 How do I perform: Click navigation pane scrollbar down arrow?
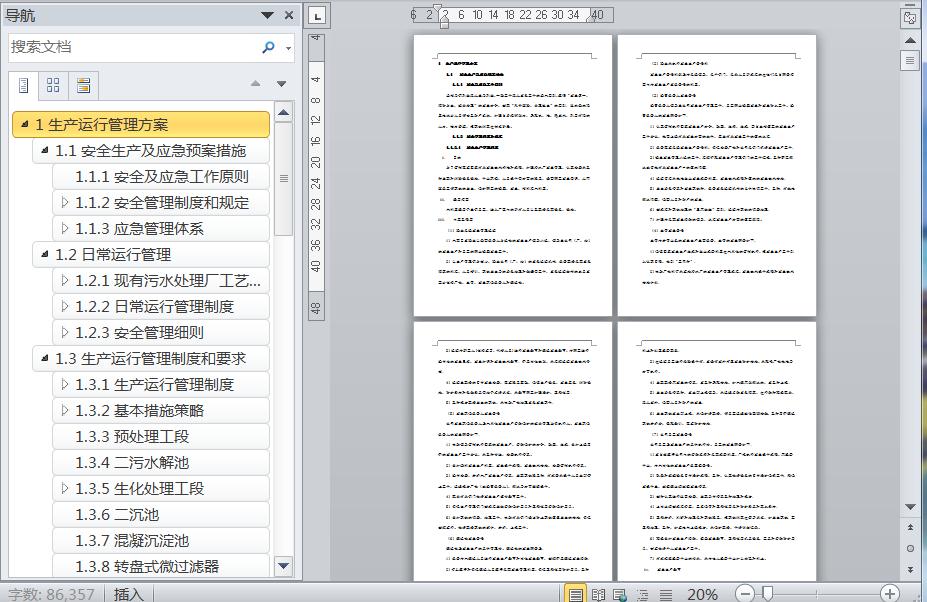tap(284, 567)
